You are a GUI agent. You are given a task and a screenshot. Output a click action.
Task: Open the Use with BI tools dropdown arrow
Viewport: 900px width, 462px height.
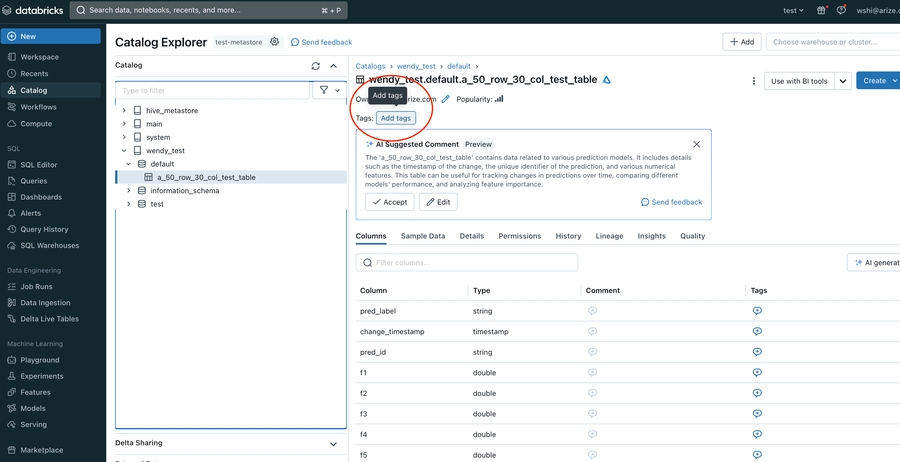click(843, 81)
